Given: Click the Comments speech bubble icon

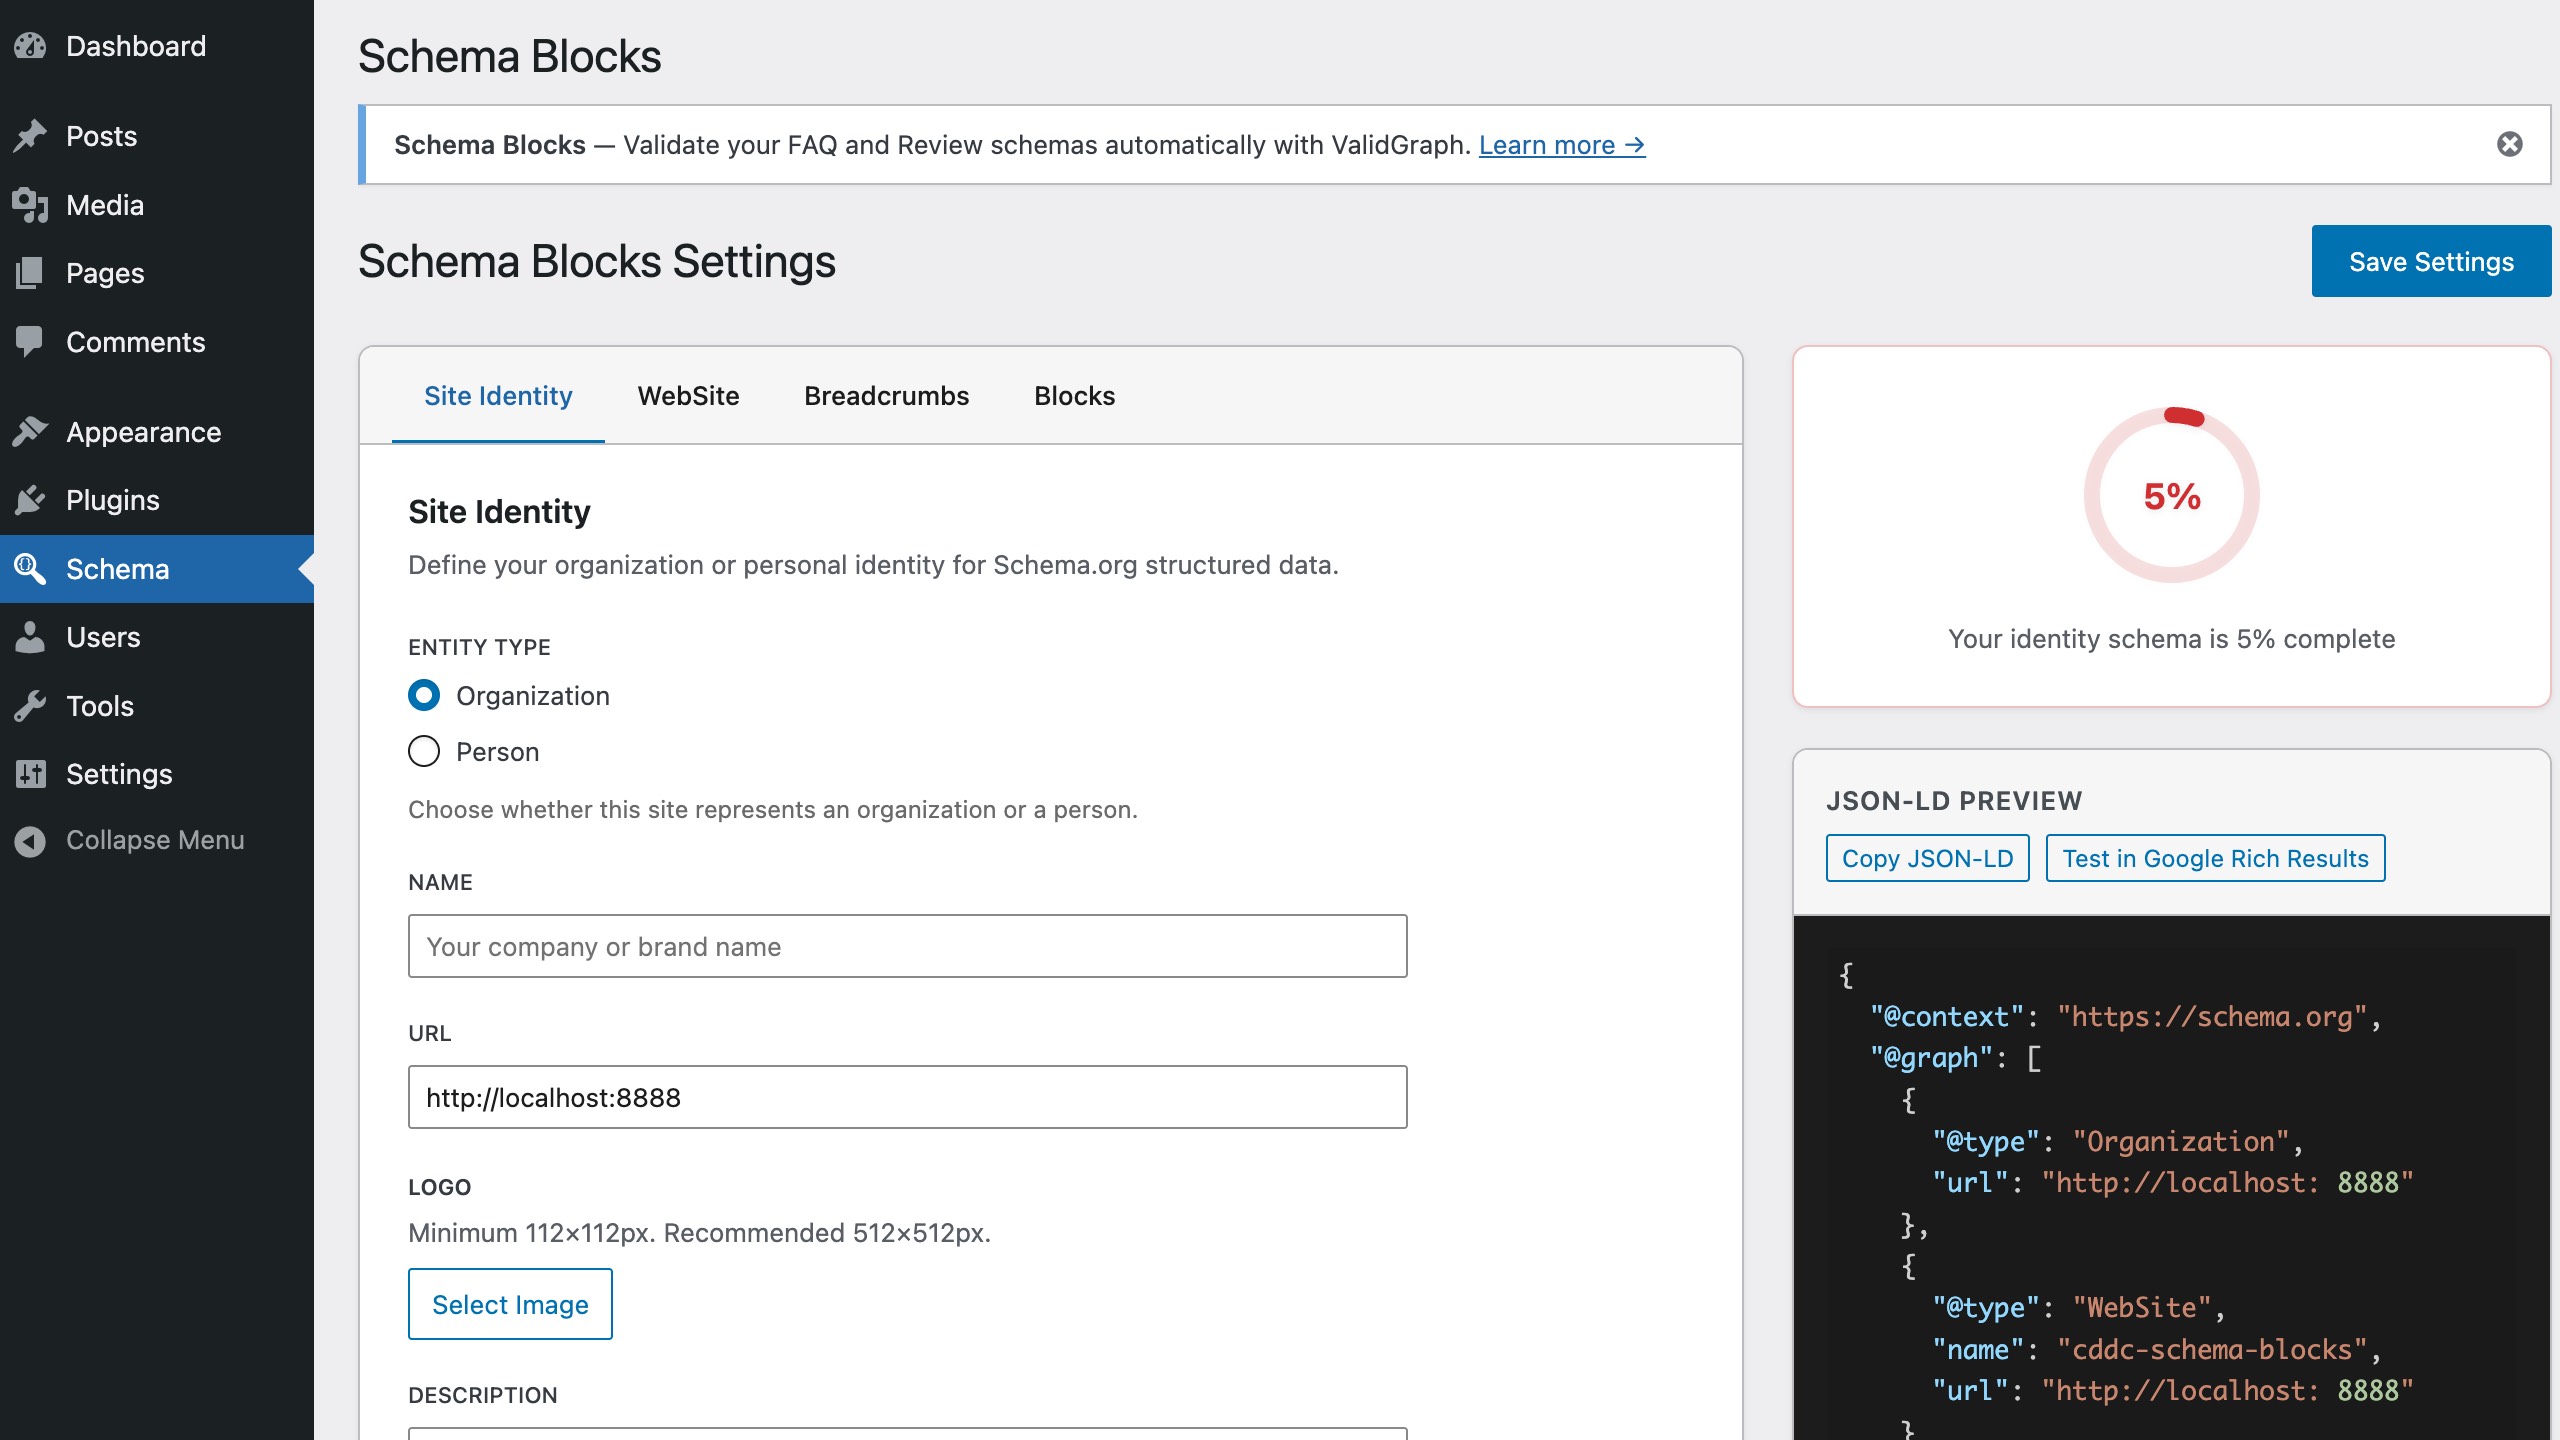Looking at the screenshot, I should [x=30, y=342].
